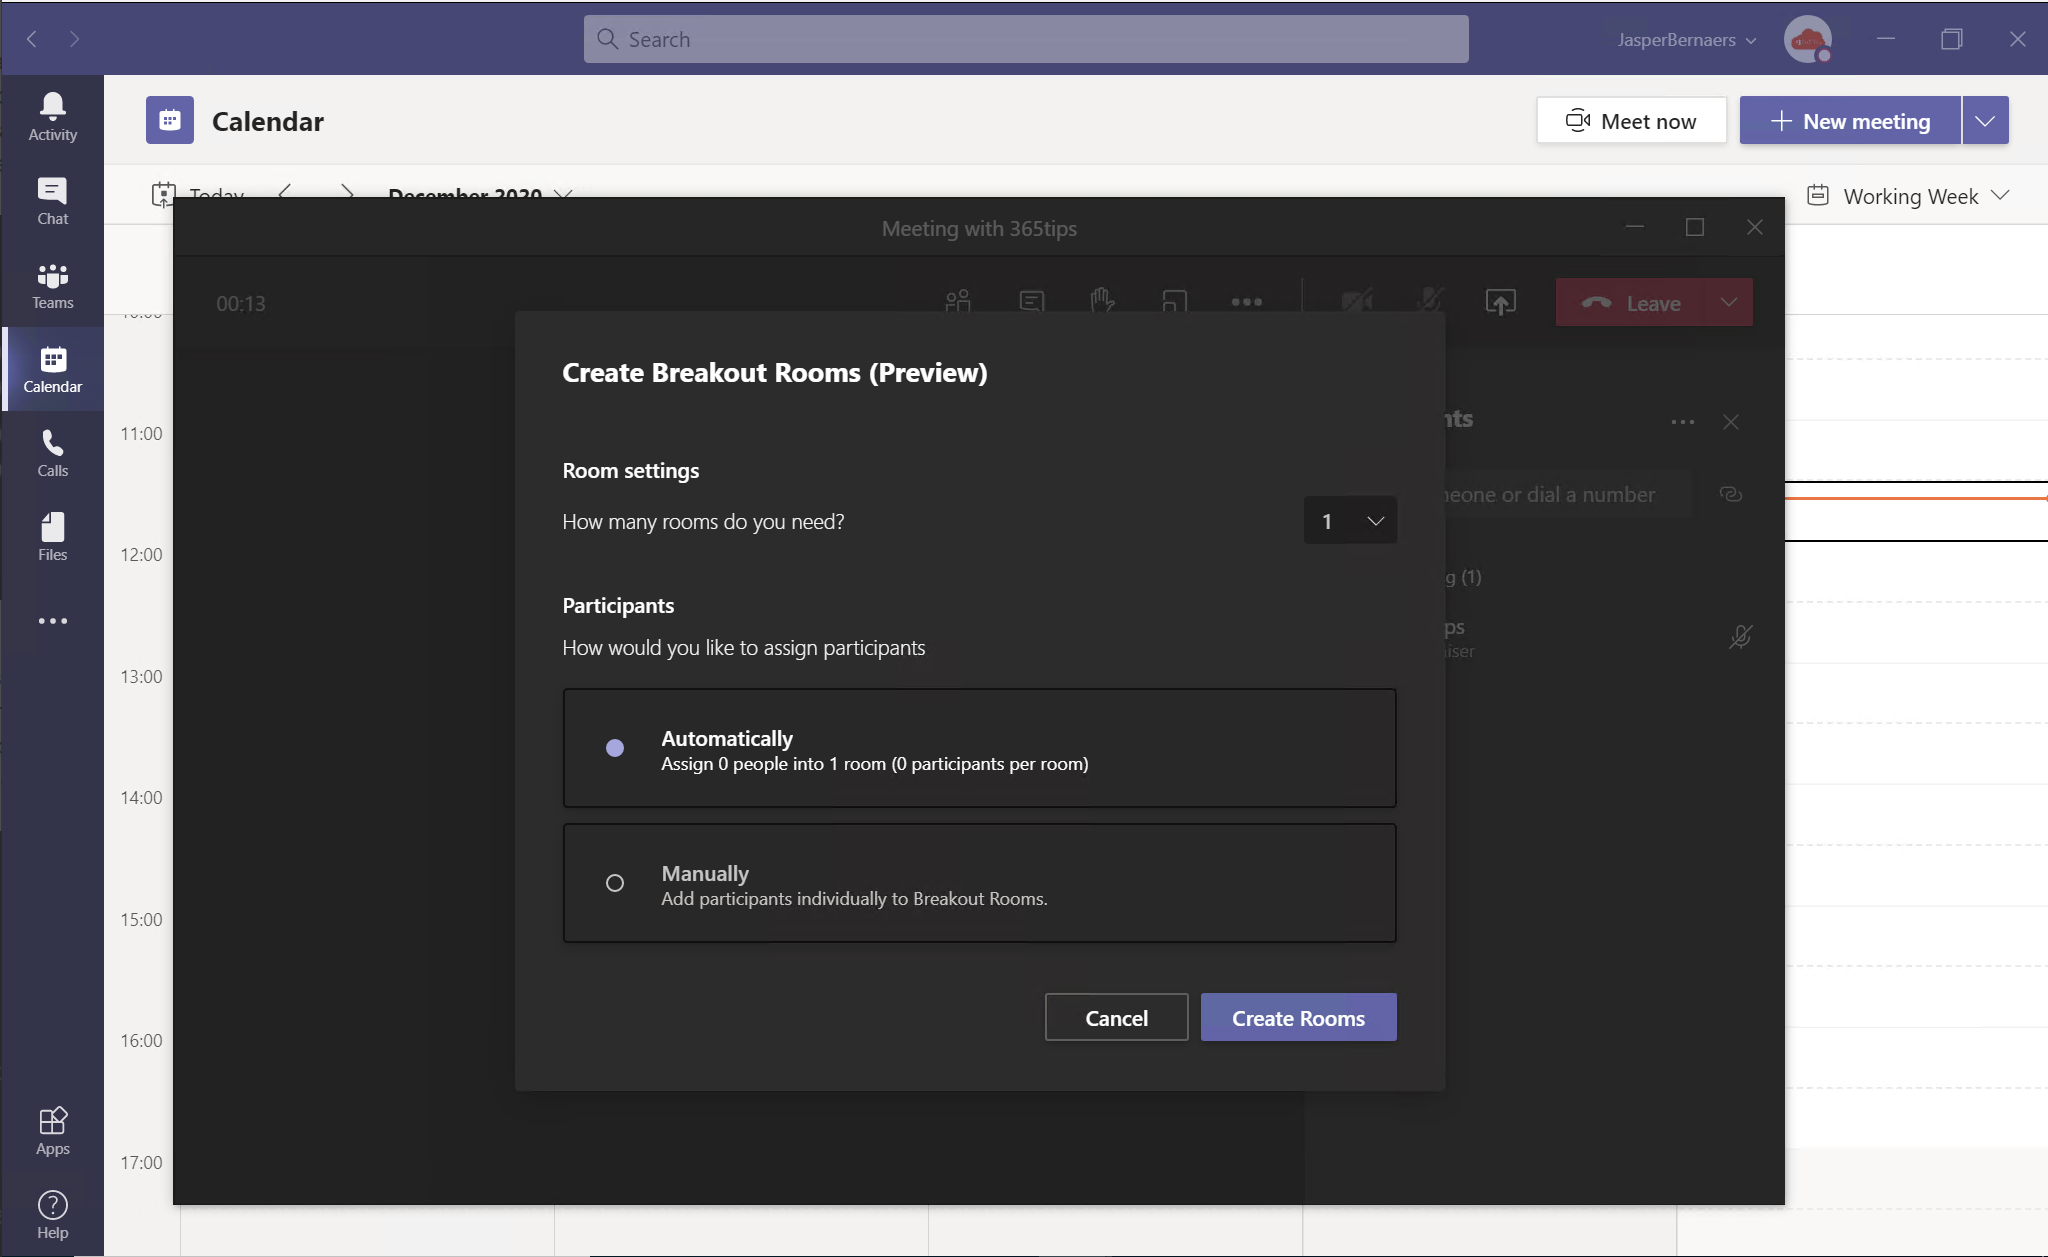Viewport: 2048px width, 1257px height.
Task: Toggle working week calendar view
Action: [x=1910, y=195]
